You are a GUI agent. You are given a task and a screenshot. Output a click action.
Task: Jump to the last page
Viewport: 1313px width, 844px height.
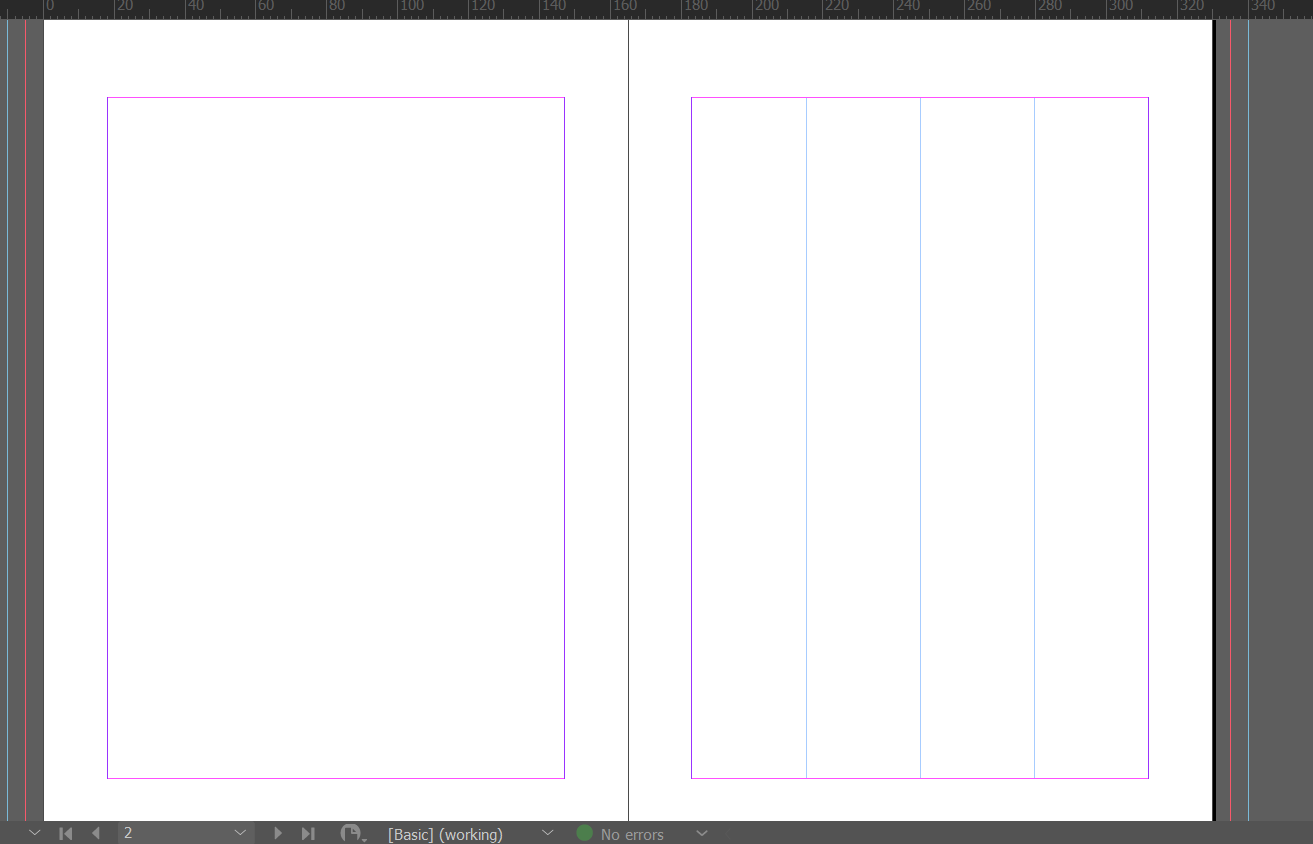point(308,833)
